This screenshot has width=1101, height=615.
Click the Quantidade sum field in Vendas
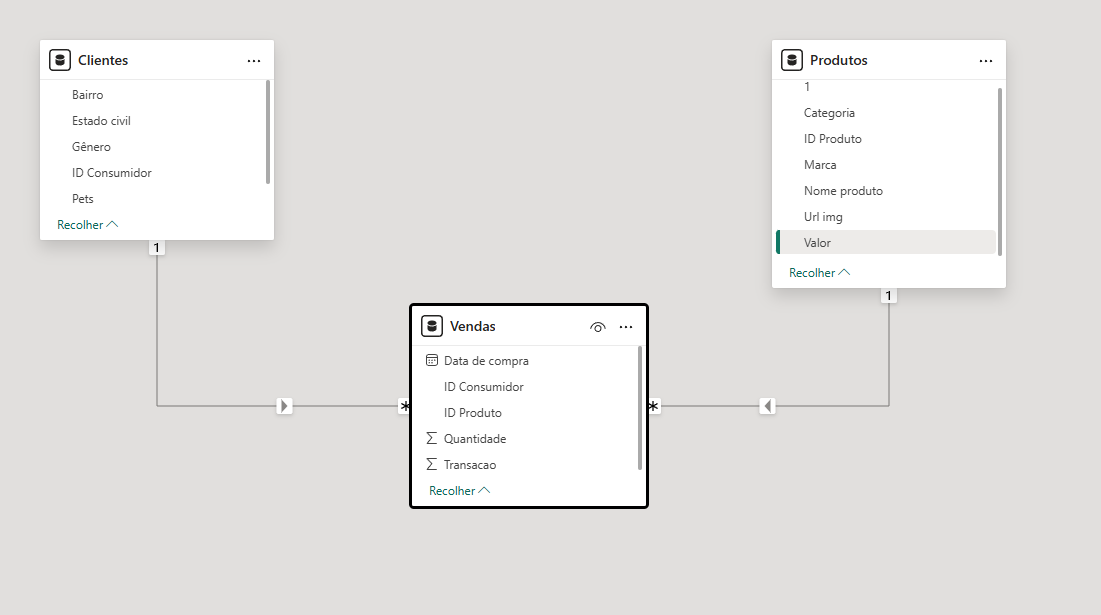point(475,439)
